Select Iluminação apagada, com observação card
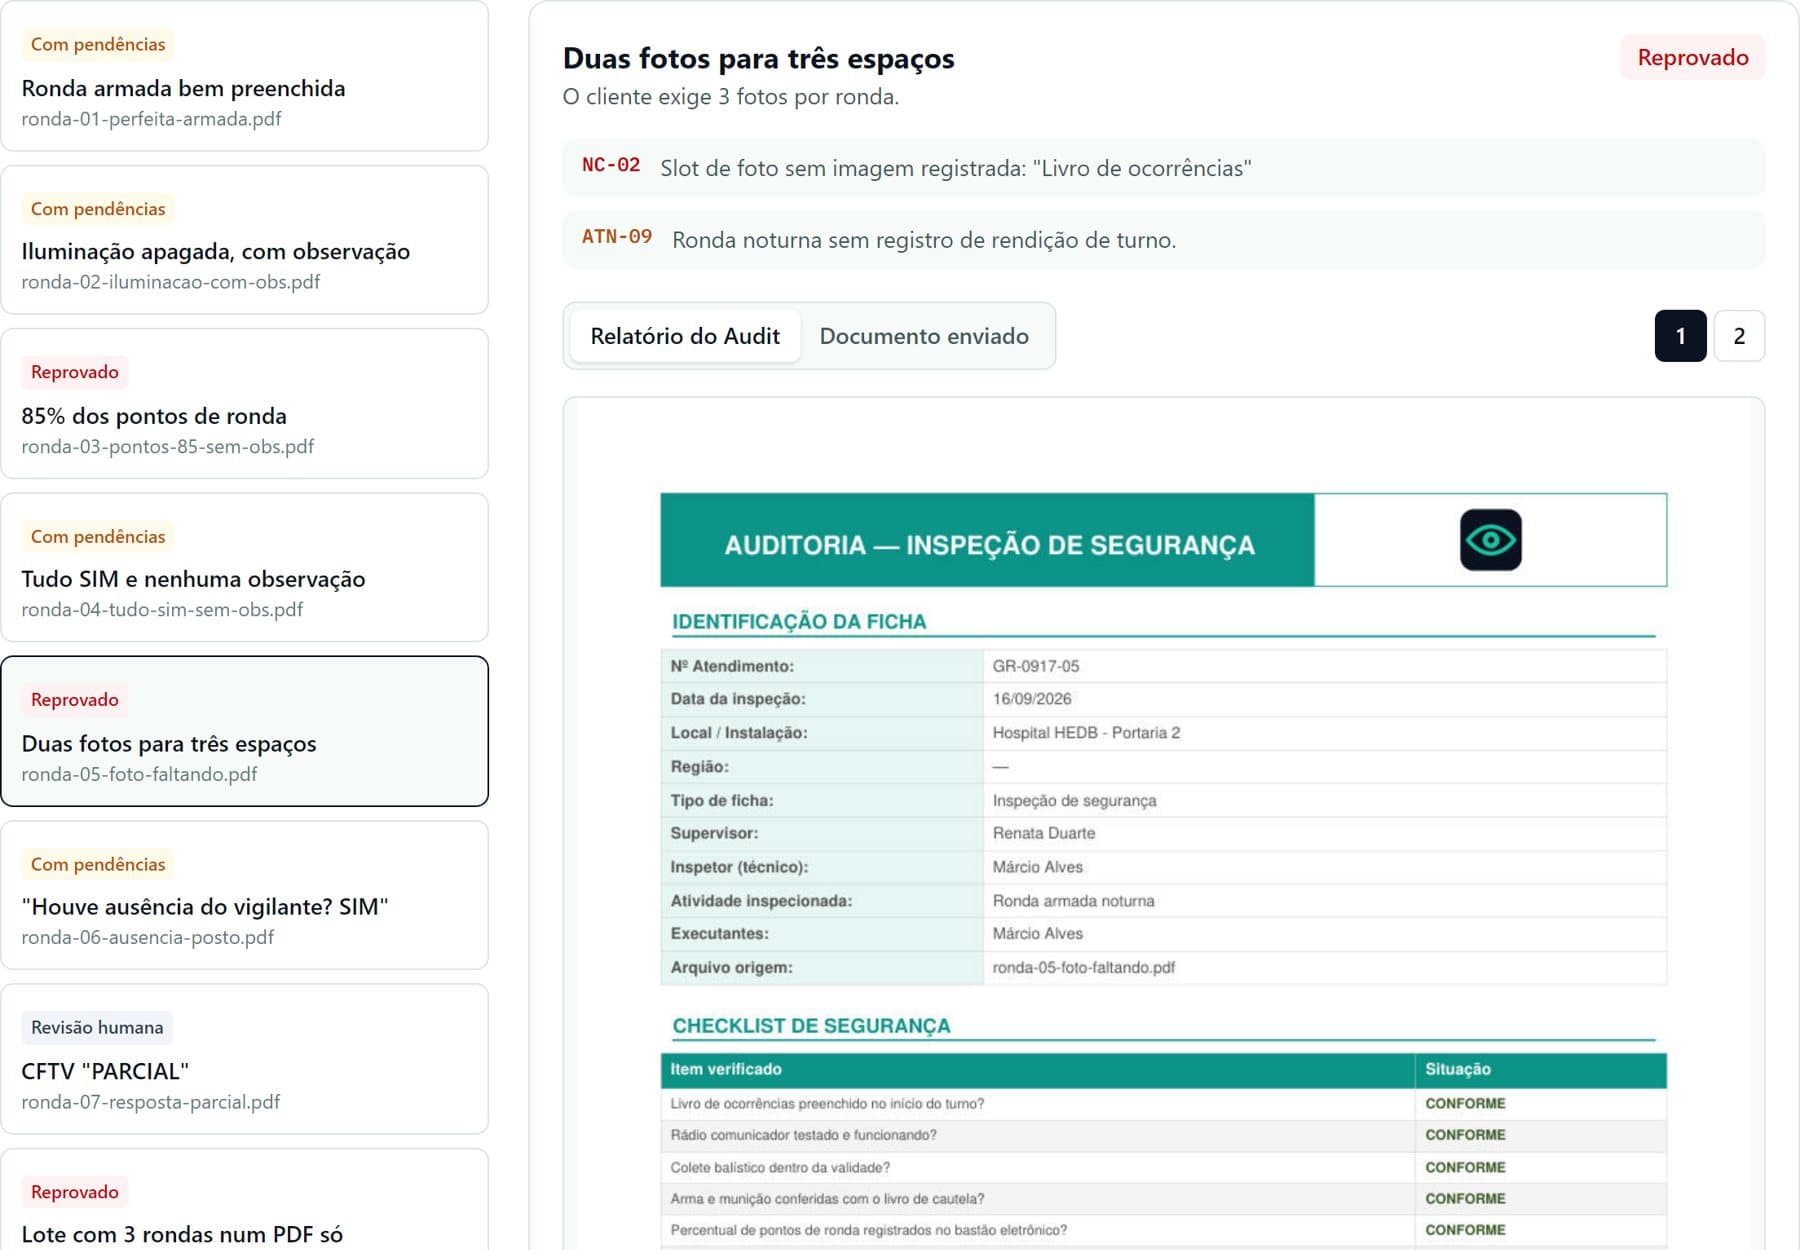This screenshot has height=1250, width=1800. [x=244, y=240]
